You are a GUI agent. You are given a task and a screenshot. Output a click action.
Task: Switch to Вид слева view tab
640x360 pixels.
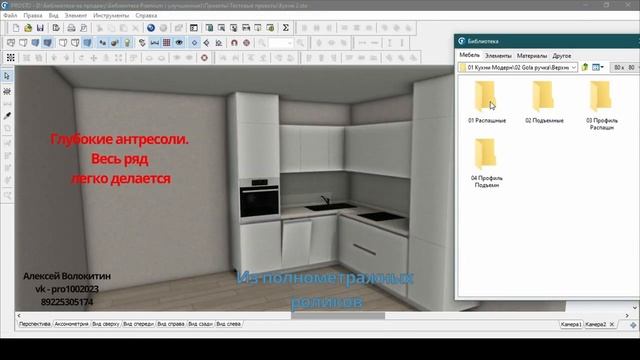229,324
